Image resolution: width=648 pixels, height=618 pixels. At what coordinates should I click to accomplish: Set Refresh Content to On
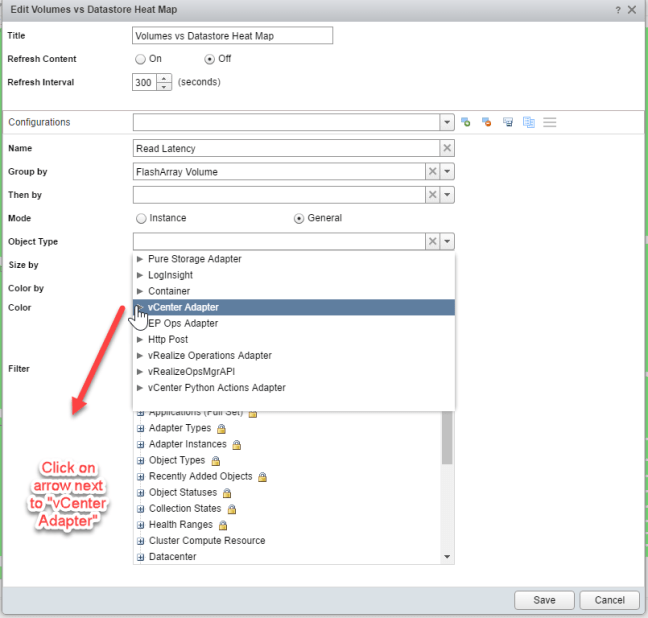141,59
